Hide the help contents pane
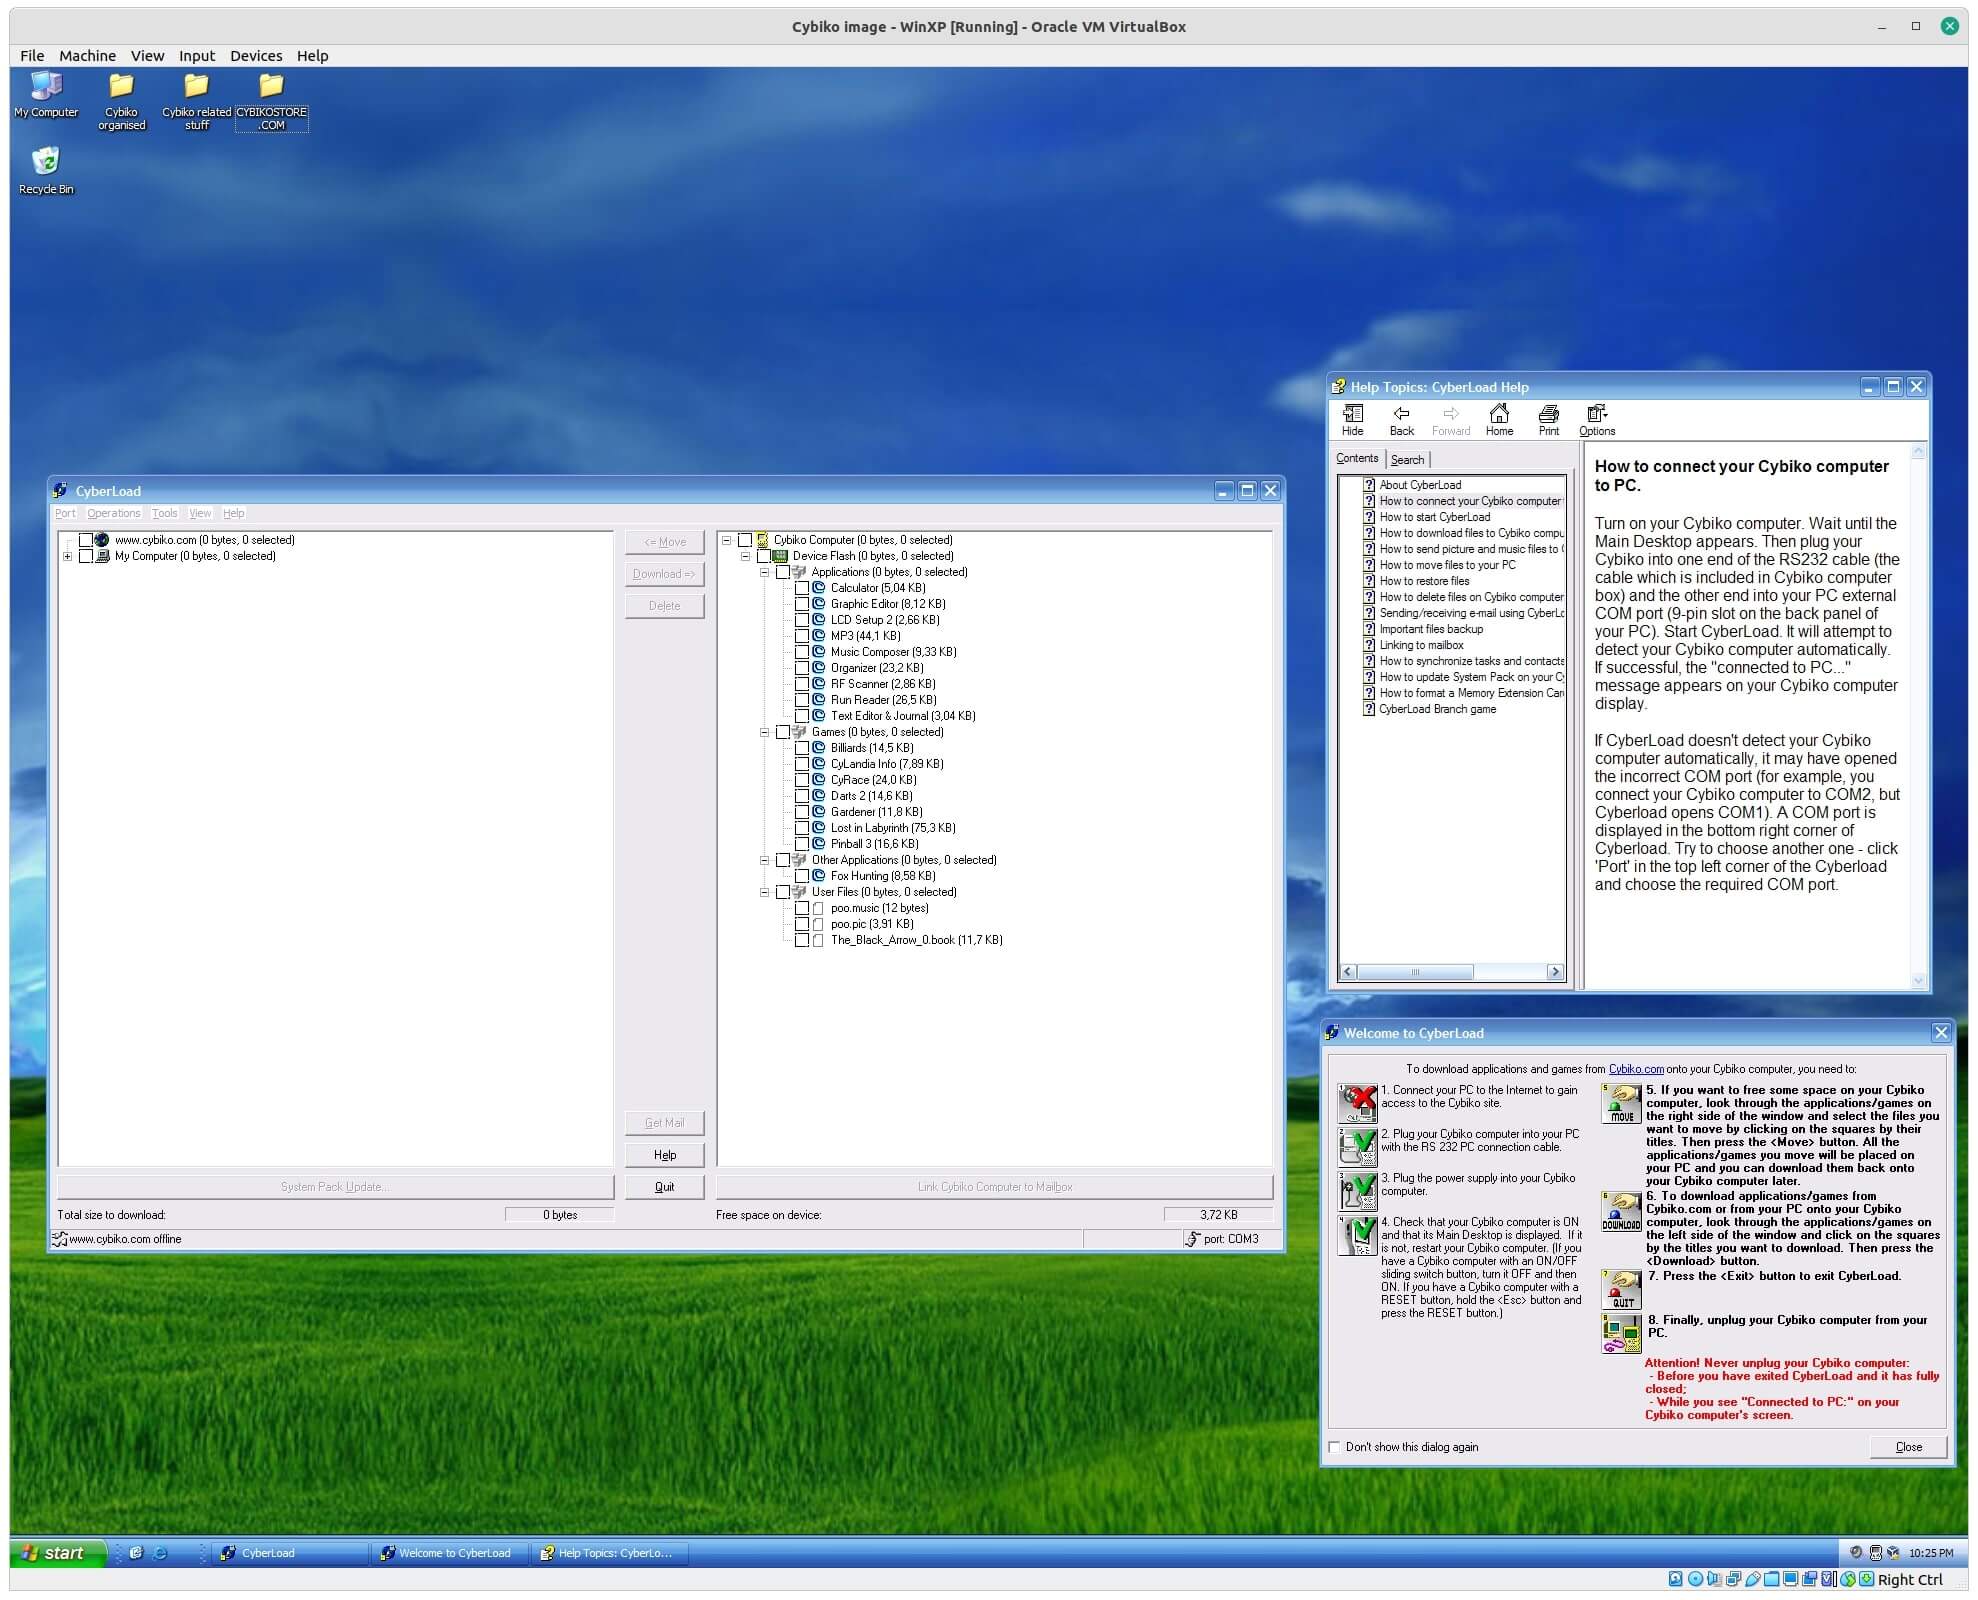This screenshot has height=1600, width=1978. [1352, 418]
